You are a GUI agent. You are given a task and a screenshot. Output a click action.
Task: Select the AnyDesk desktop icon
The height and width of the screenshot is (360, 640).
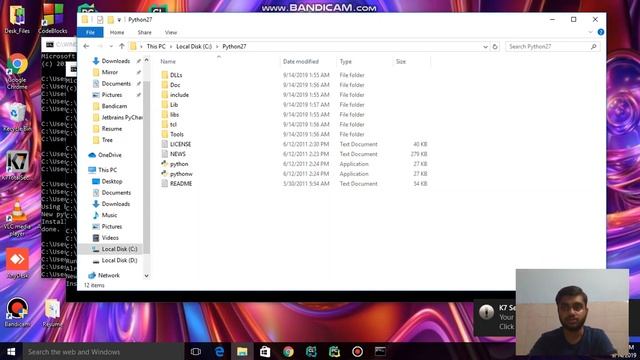coord(17,263)
